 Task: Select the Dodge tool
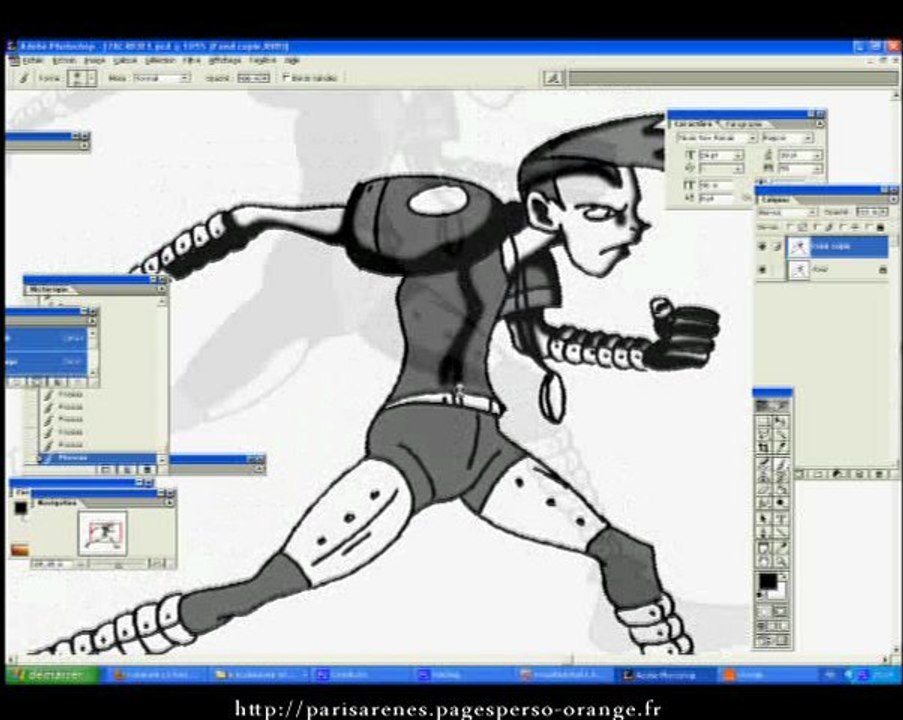click(780, 503)
